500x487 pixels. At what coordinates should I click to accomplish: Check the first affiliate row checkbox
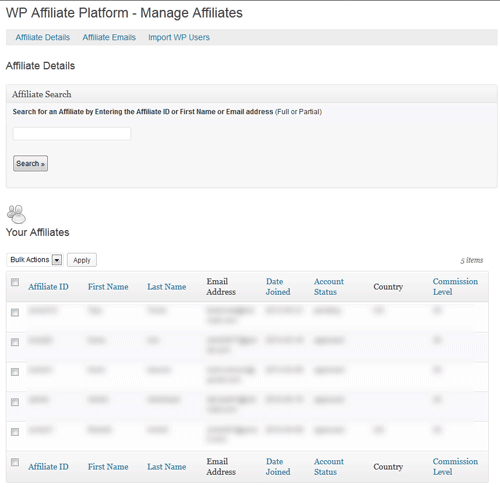(15, 312)
